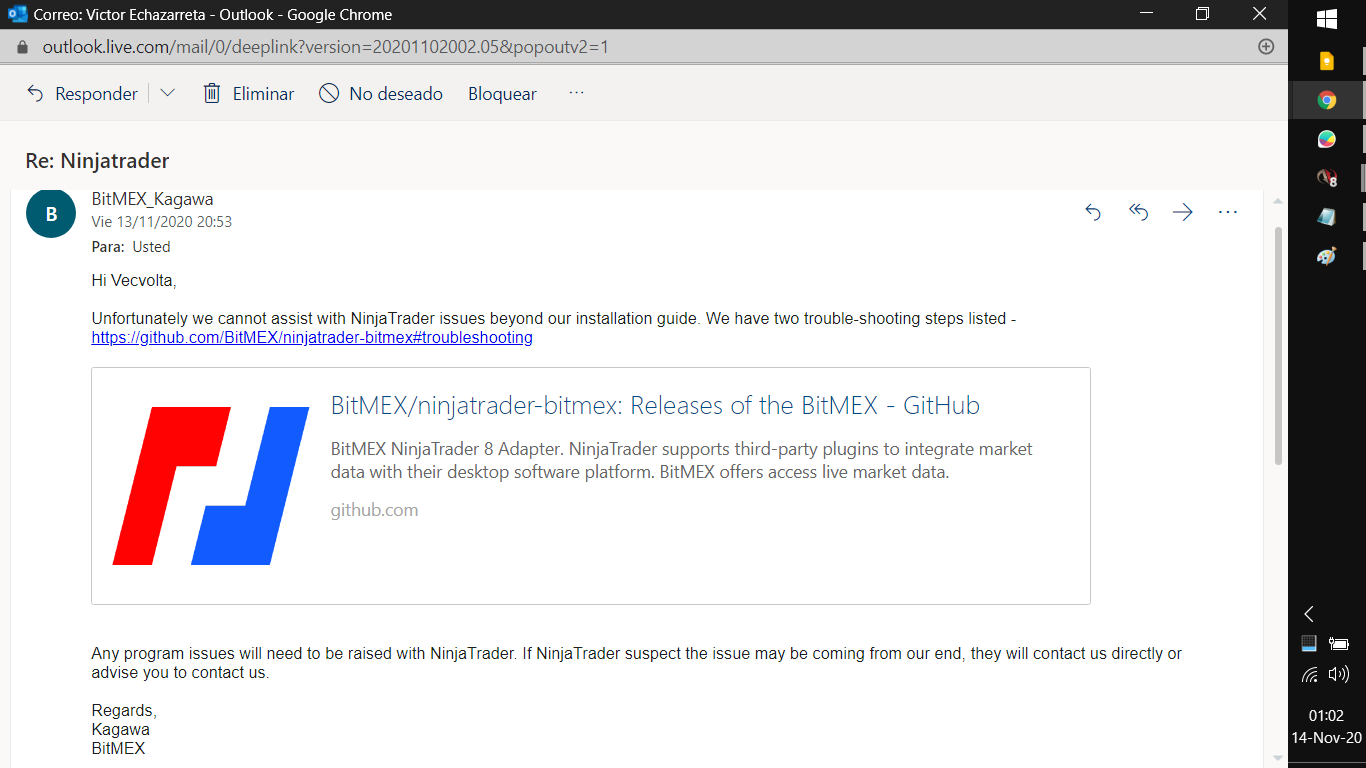Image resolution: width=1366 pixels, height=768 pixels.
Task: Forward the message using the right arrow icon
Action: pos(1183,212)
